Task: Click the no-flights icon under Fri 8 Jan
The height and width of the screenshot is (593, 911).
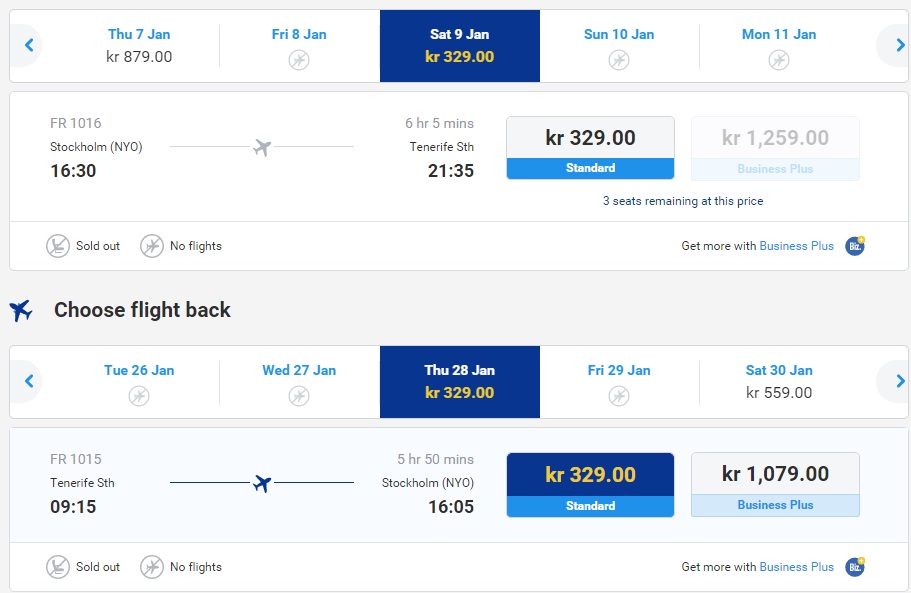Action: click(x=299, y=60)
